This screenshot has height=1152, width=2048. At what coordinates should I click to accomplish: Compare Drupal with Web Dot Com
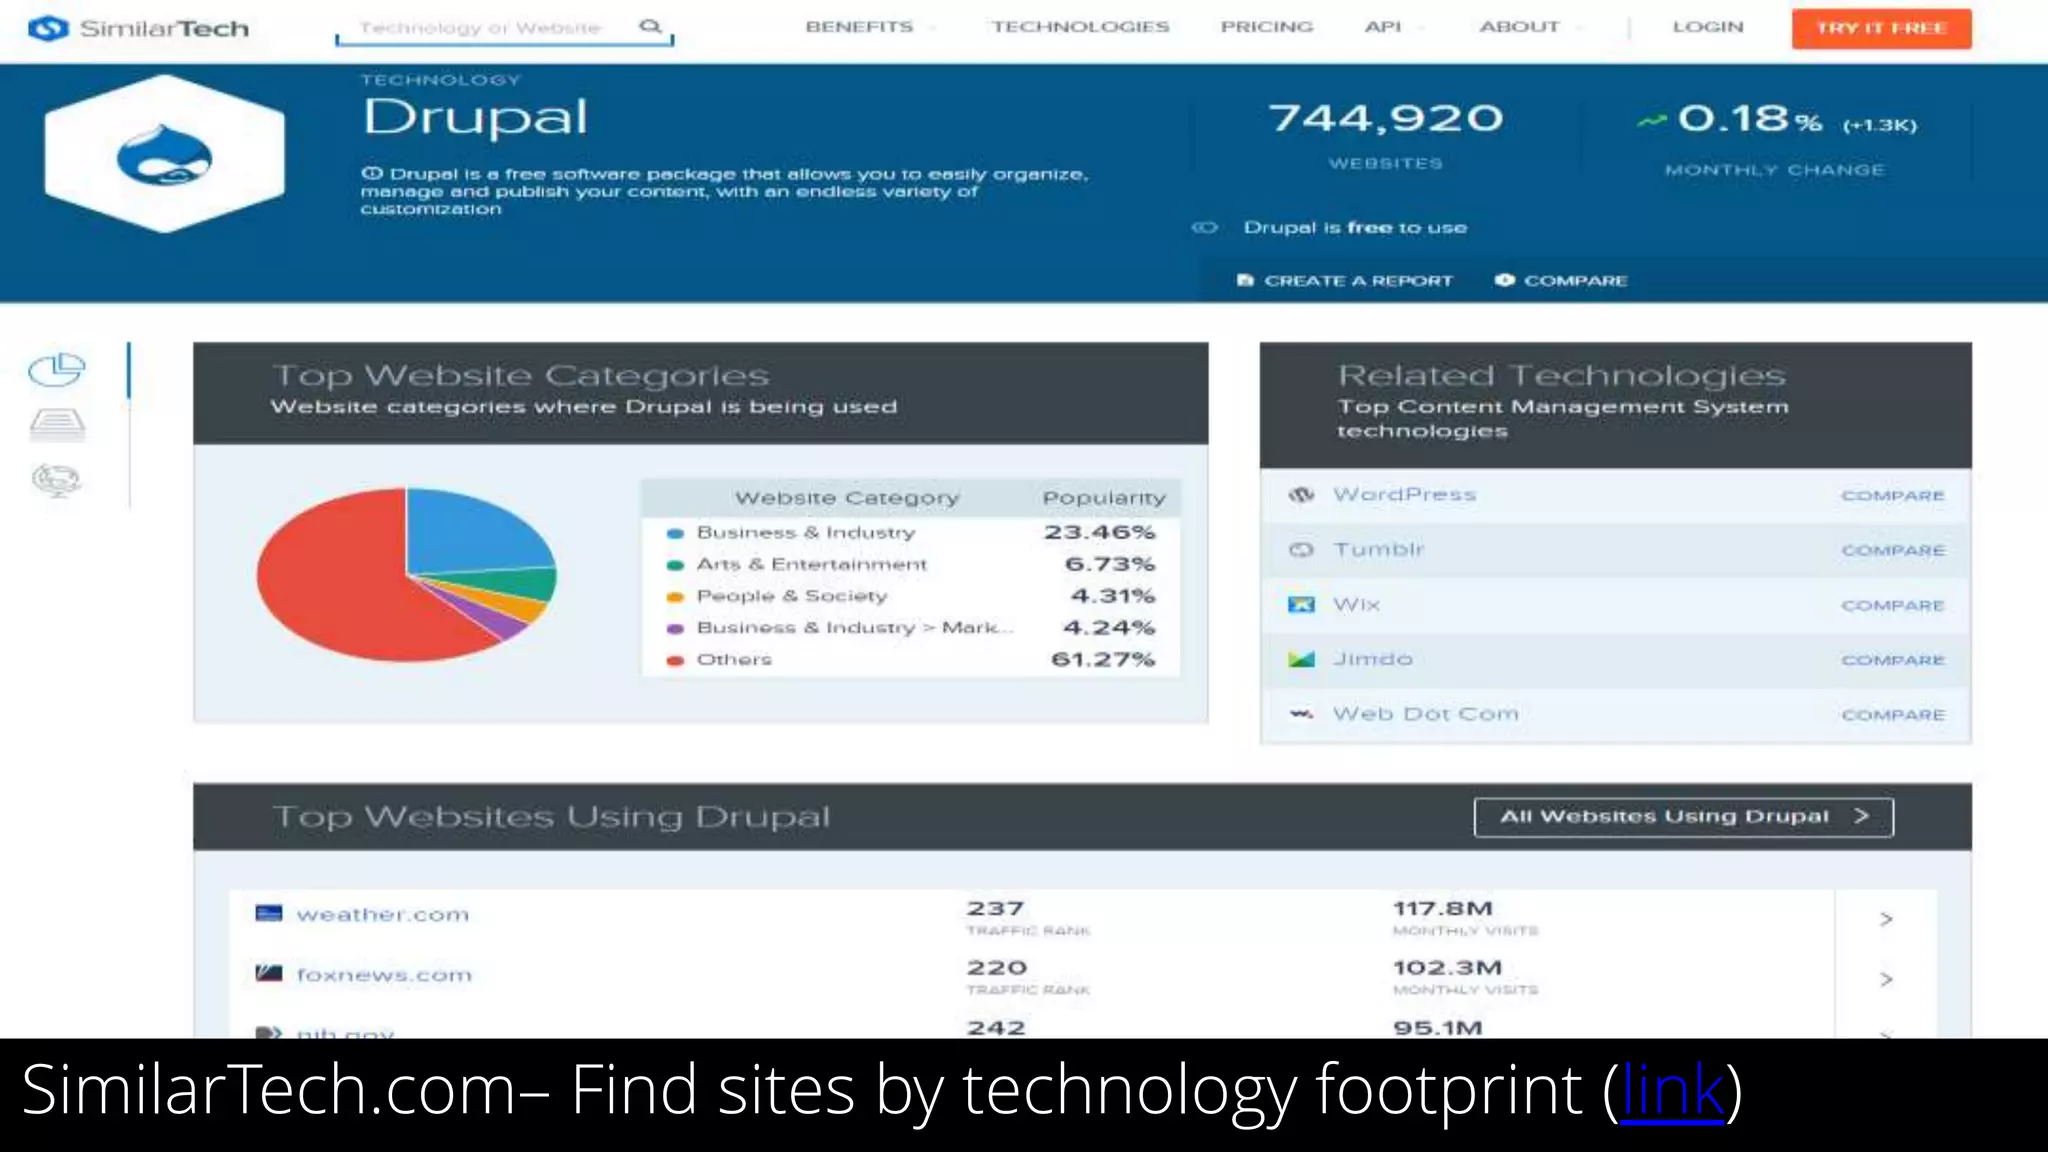coord(1893,715)
